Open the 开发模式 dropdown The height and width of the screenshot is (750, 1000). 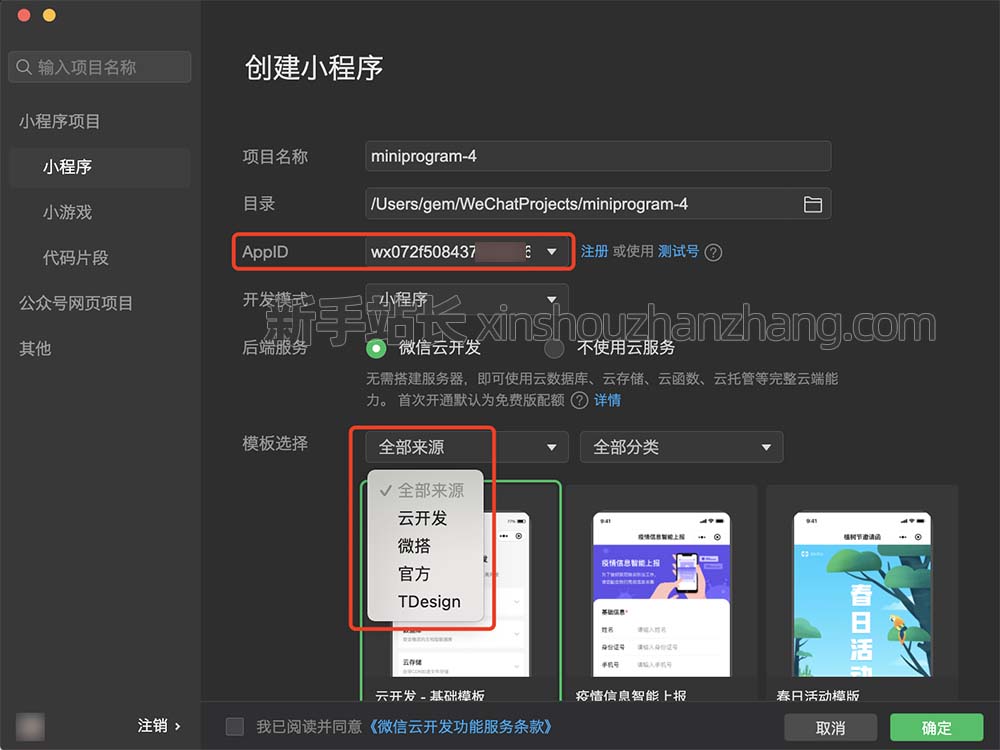[467, 299]
